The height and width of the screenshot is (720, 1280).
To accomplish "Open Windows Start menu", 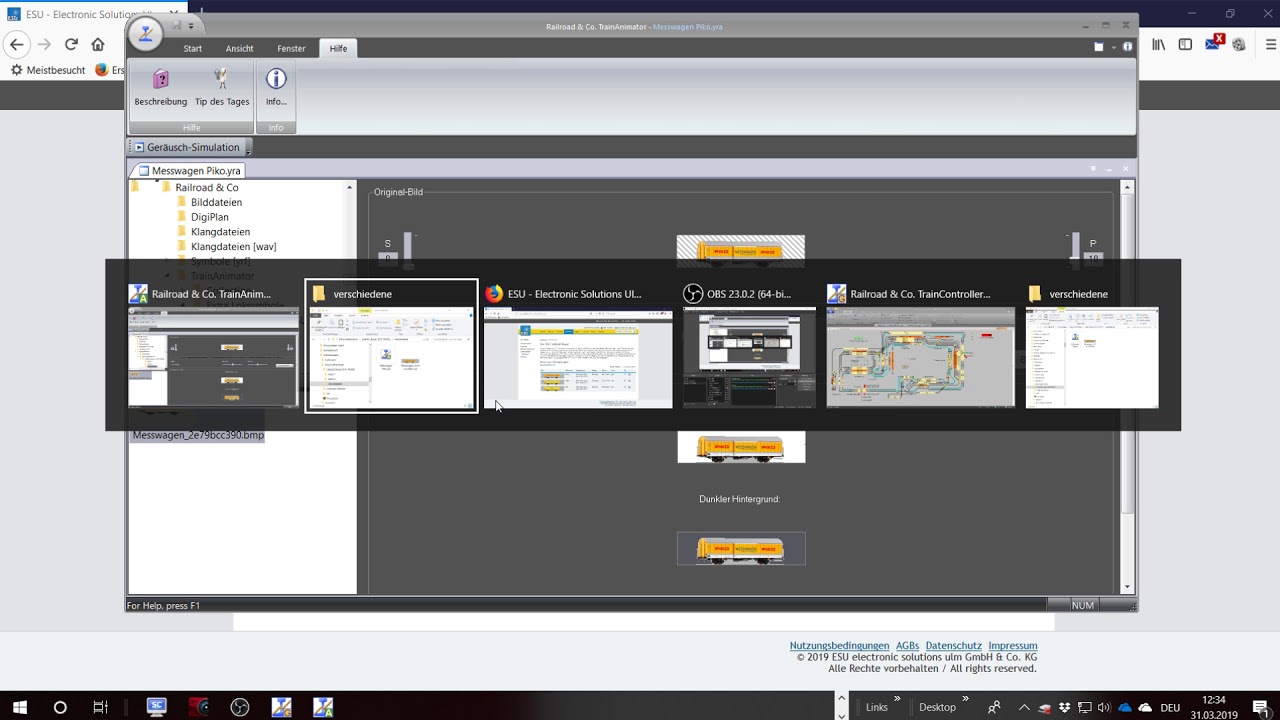I will [19, 707].
